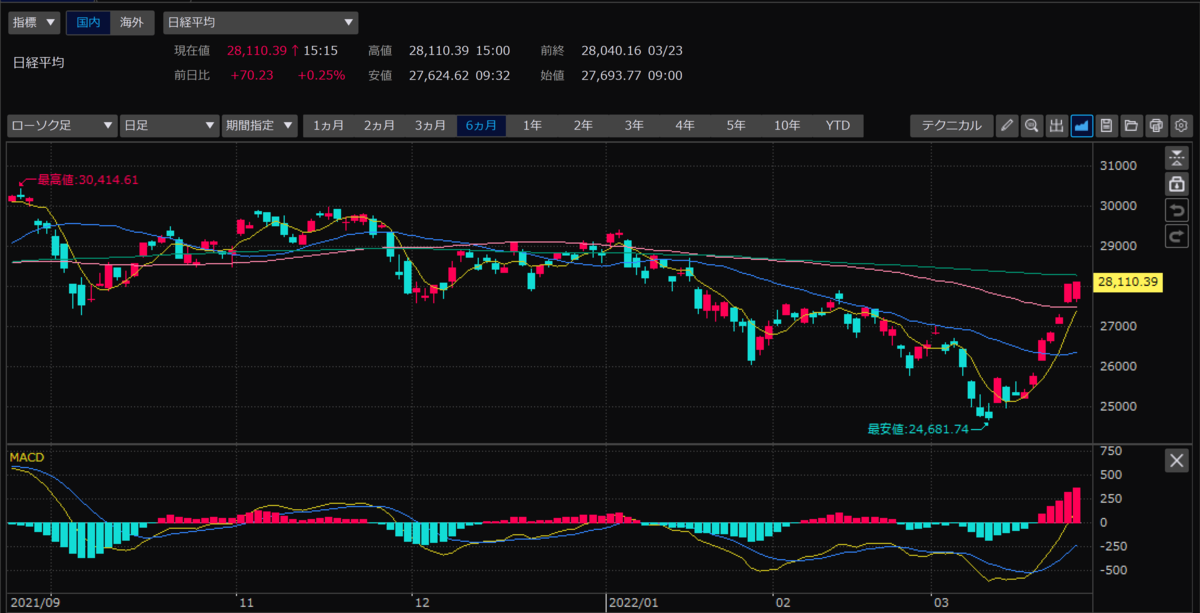This screenshot has width=1200, height=613.
Task: Click the 最安値:24,681.74 annotation
Action: tap(919, 429)
